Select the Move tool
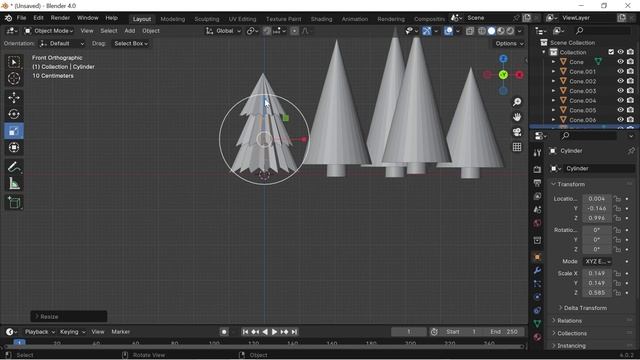 (x=14, y=98)
